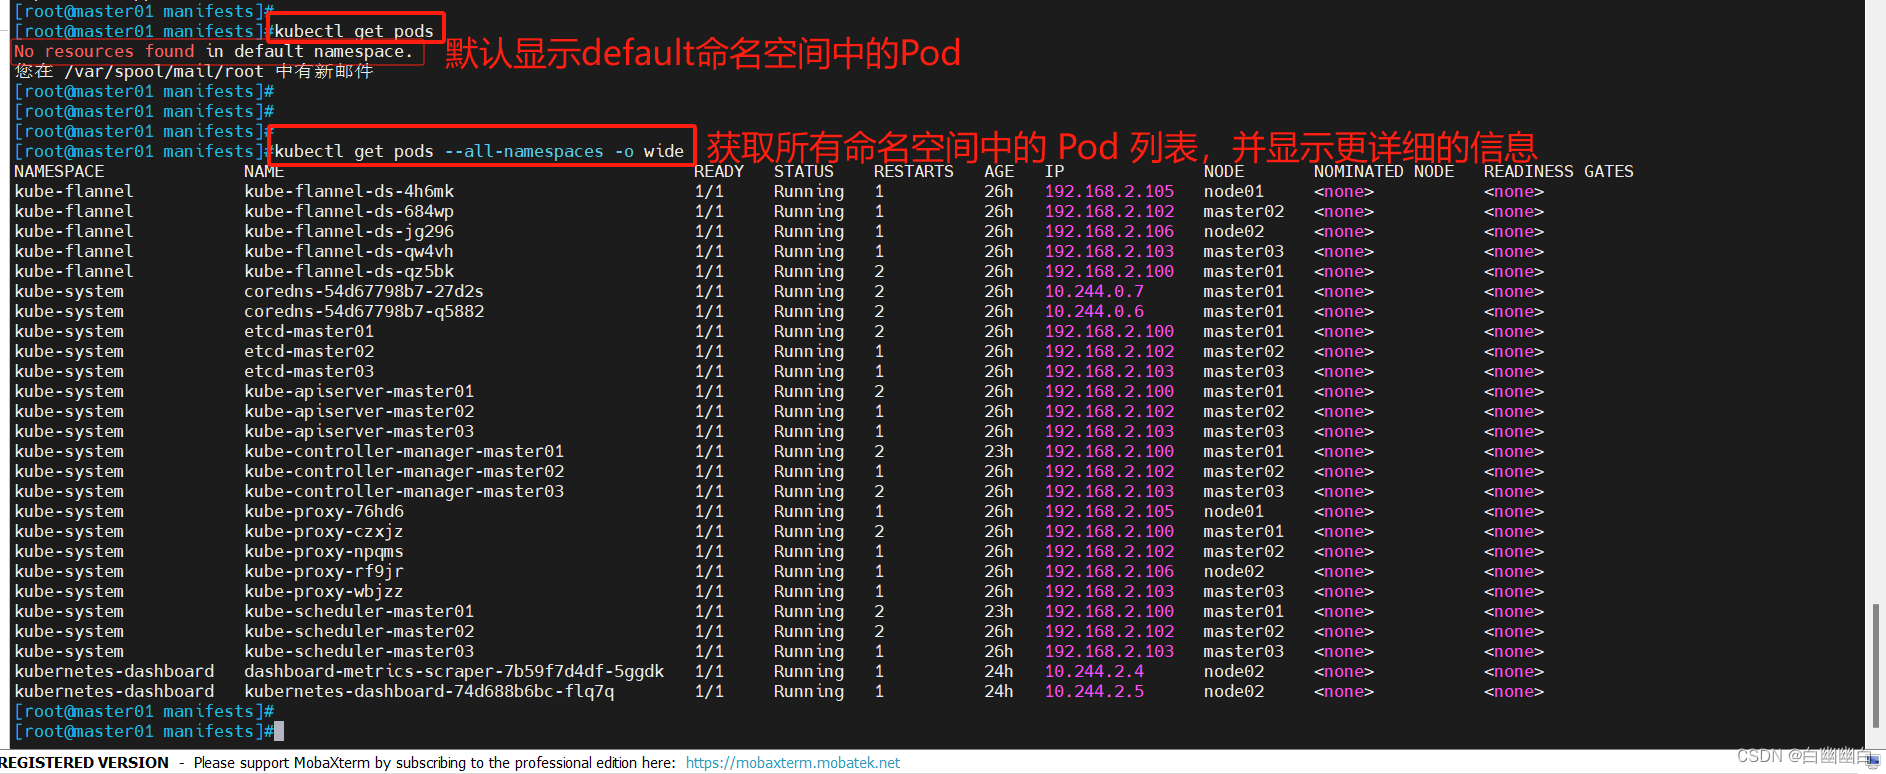Click pod name kube-scheduler-master02
This screenshot has height=774, width=1886.
[359, 631]
